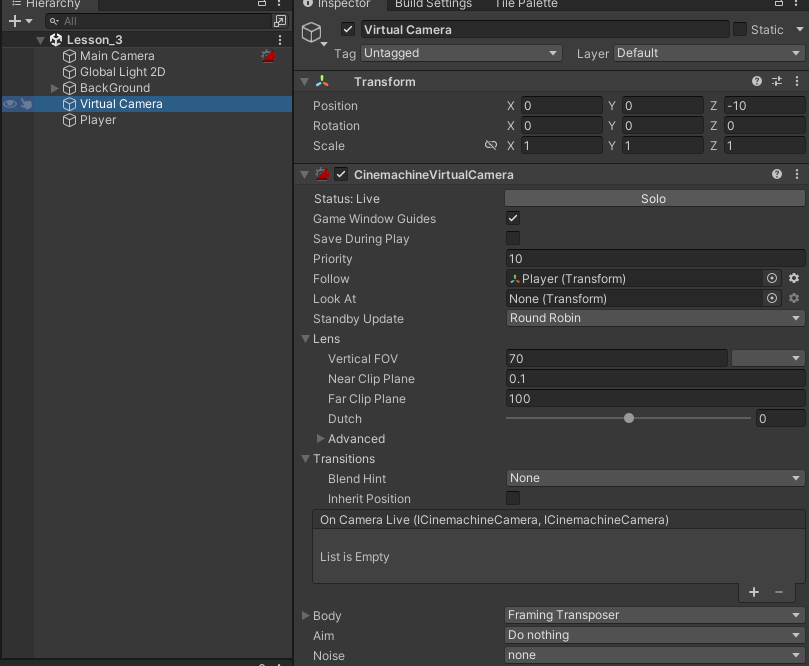Open the Tag dropdown

click(x=461, y=53)
